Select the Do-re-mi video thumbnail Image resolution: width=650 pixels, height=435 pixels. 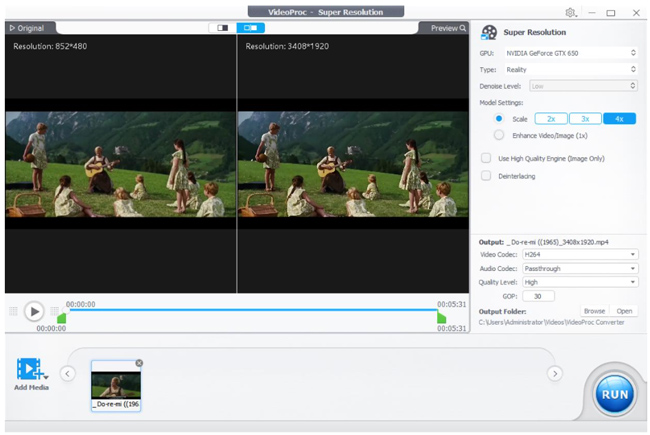click(x=116, y=386)
